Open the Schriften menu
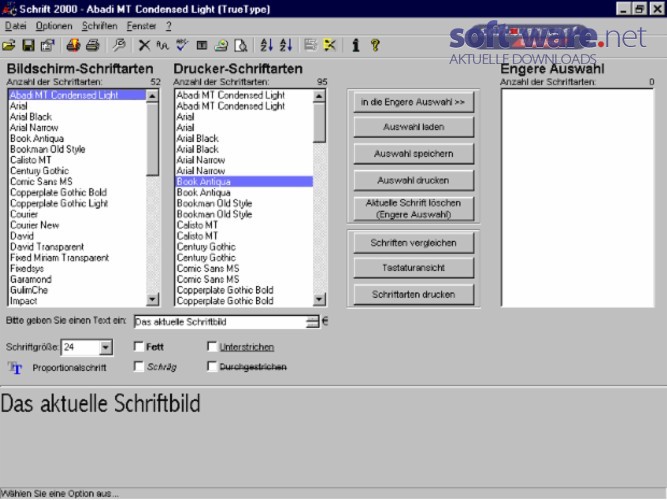667x500 pixels. pos(100,26)
